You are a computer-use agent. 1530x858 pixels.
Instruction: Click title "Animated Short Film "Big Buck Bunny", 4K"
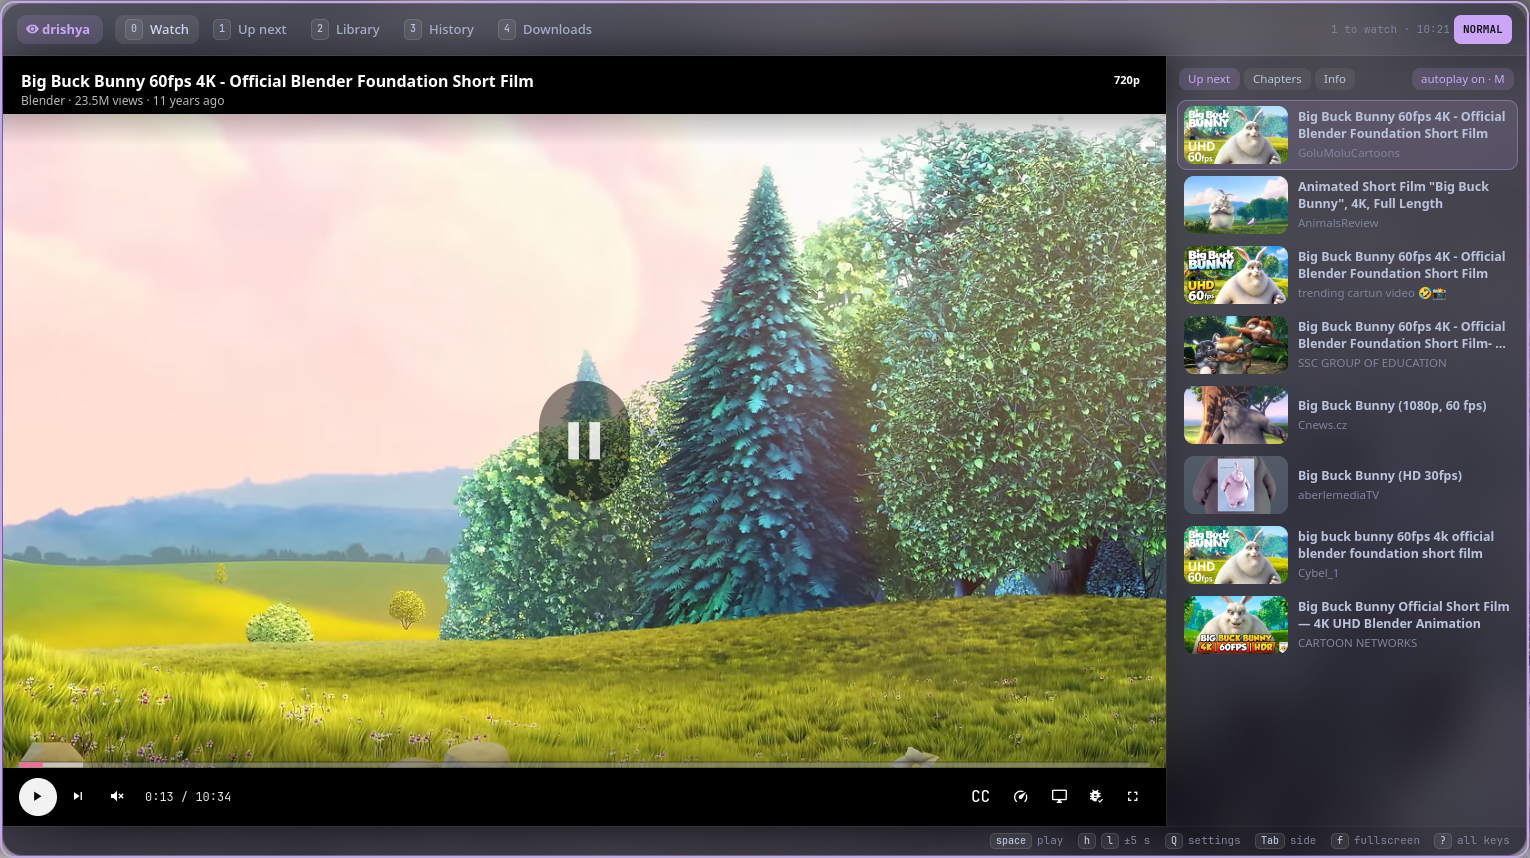pyautogui.click(x=1393, y=195)
